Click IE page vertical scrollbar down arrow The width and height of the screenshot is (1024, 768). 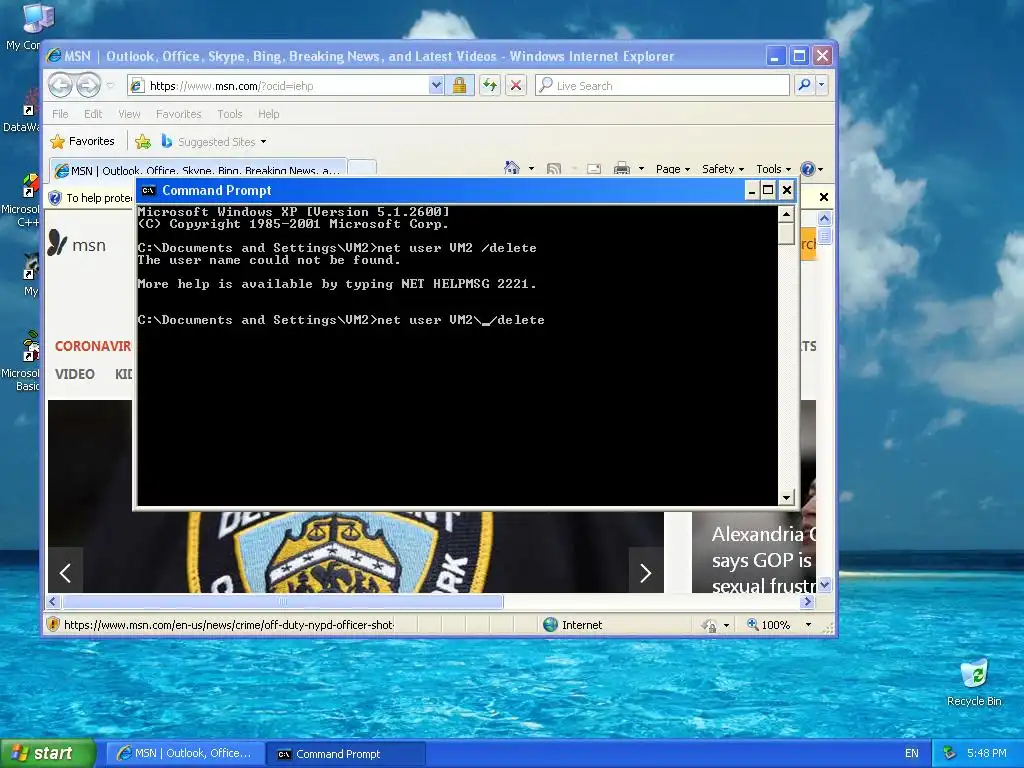[x=824, y=584]
